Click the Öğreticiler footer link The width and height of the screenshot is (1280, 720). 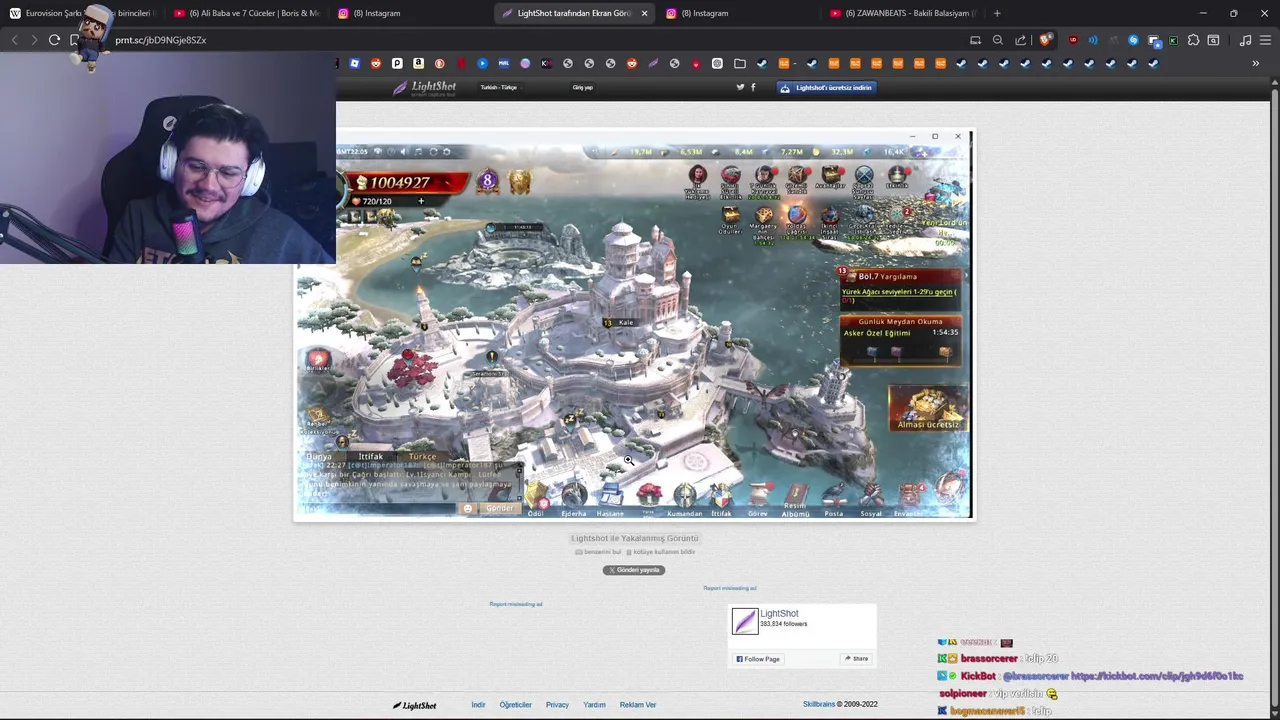[x=516, y=705]
